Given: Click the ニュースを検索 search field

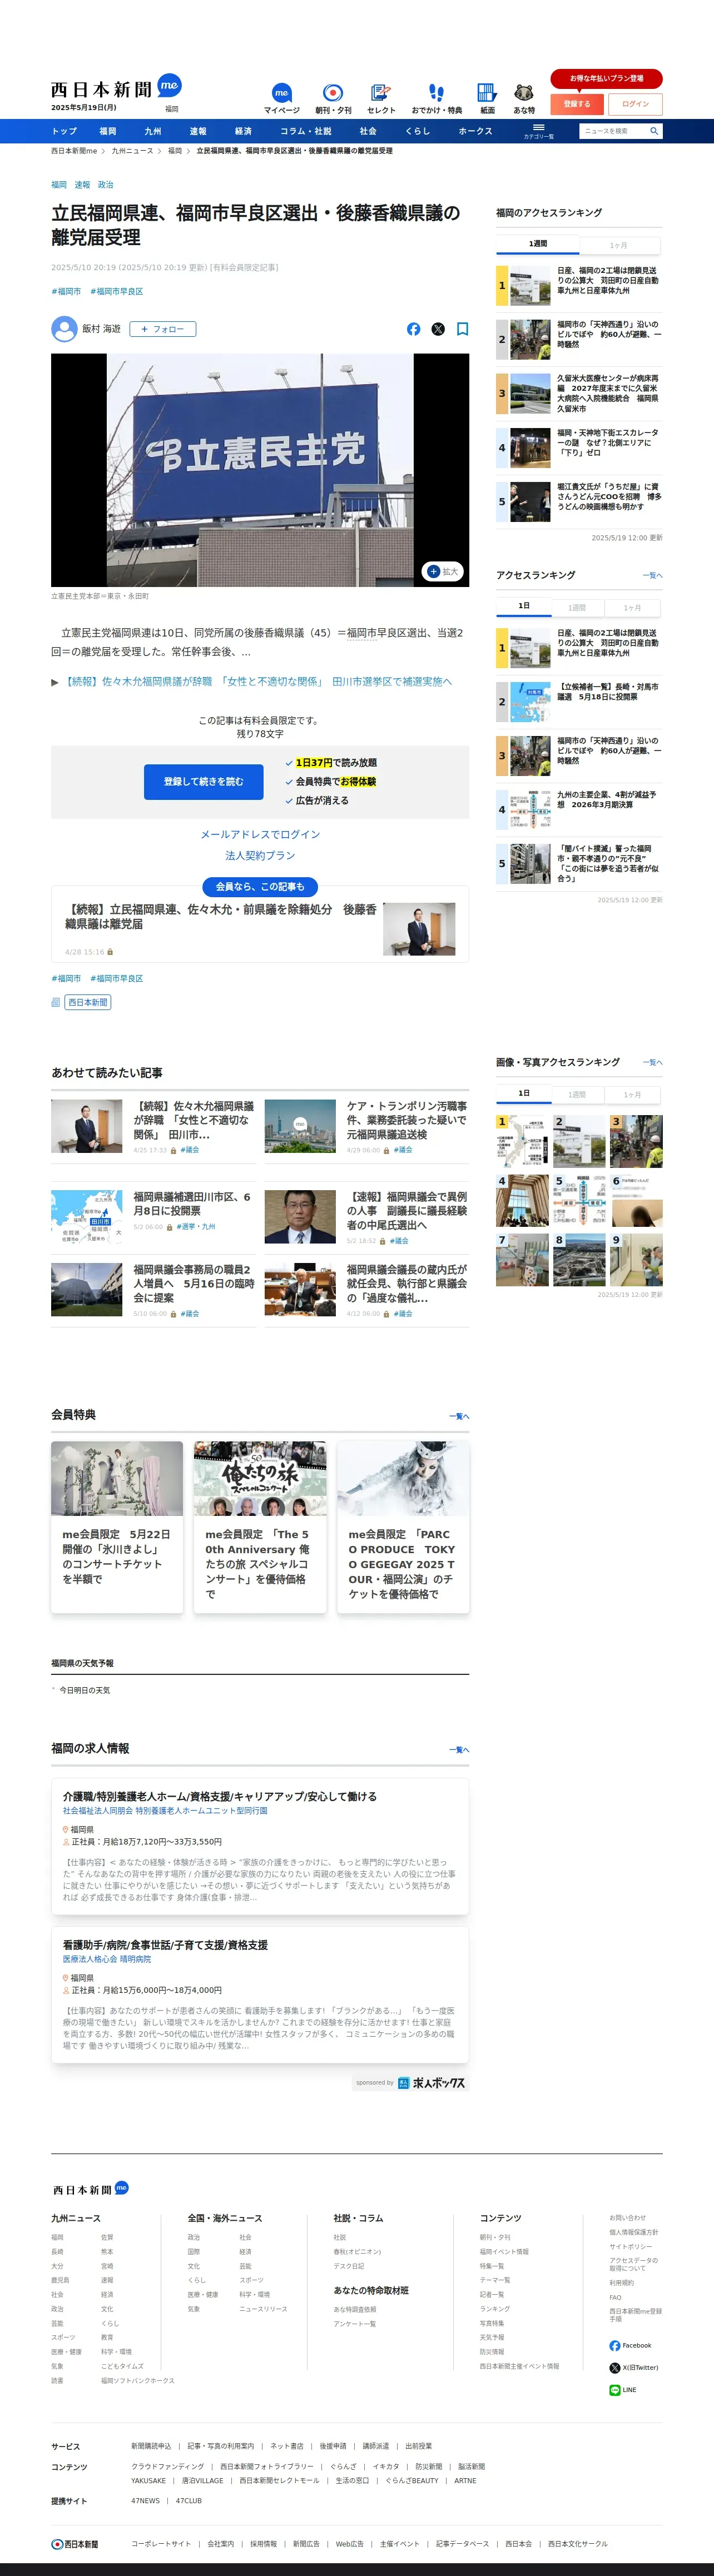Looking at the screenshot, I should [613, 131].
